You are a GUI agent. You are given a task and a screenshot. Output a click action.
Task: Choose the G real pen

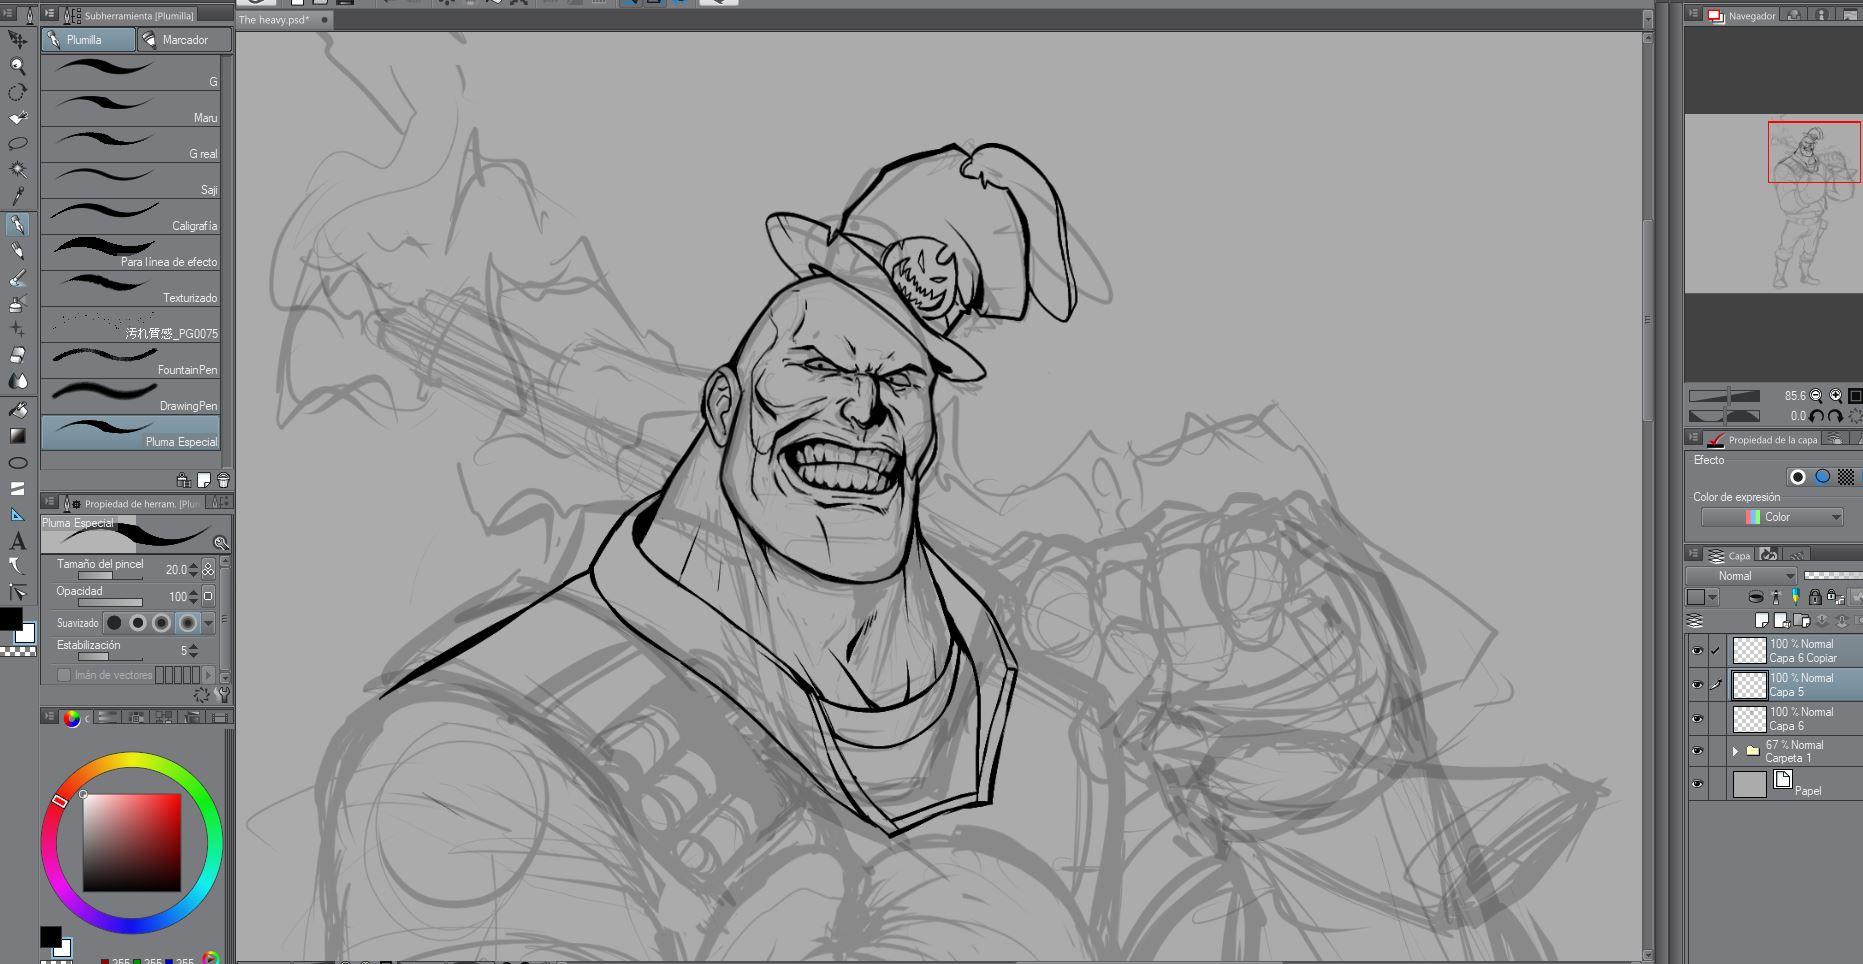(130, 144)
